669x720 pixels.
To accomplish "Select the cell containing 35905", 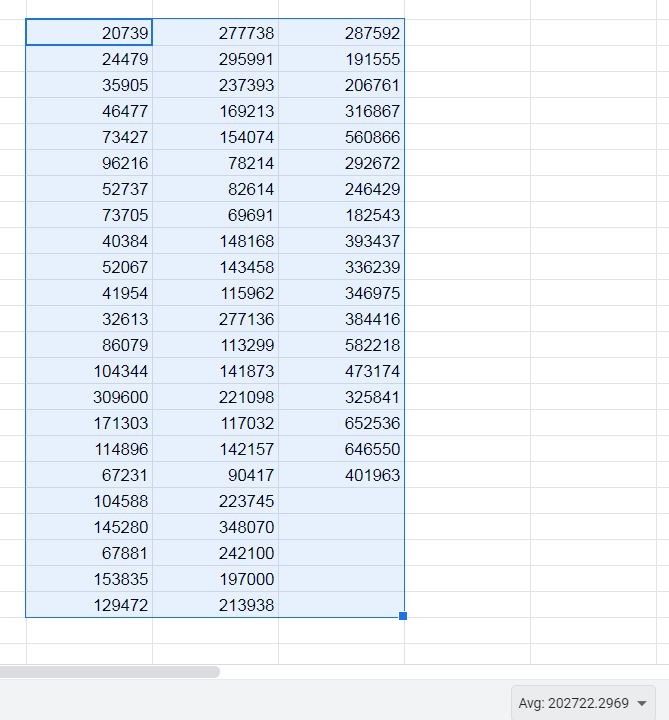I will (x=89, y=85).
